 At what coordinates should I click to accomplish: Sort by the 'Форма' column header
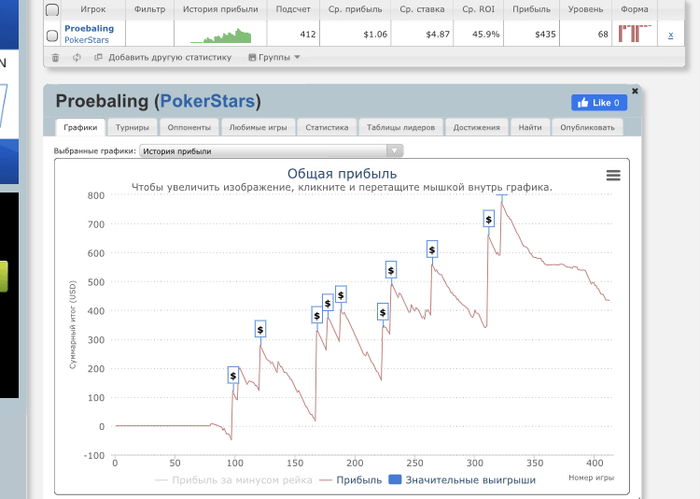[x=634, y=9]
